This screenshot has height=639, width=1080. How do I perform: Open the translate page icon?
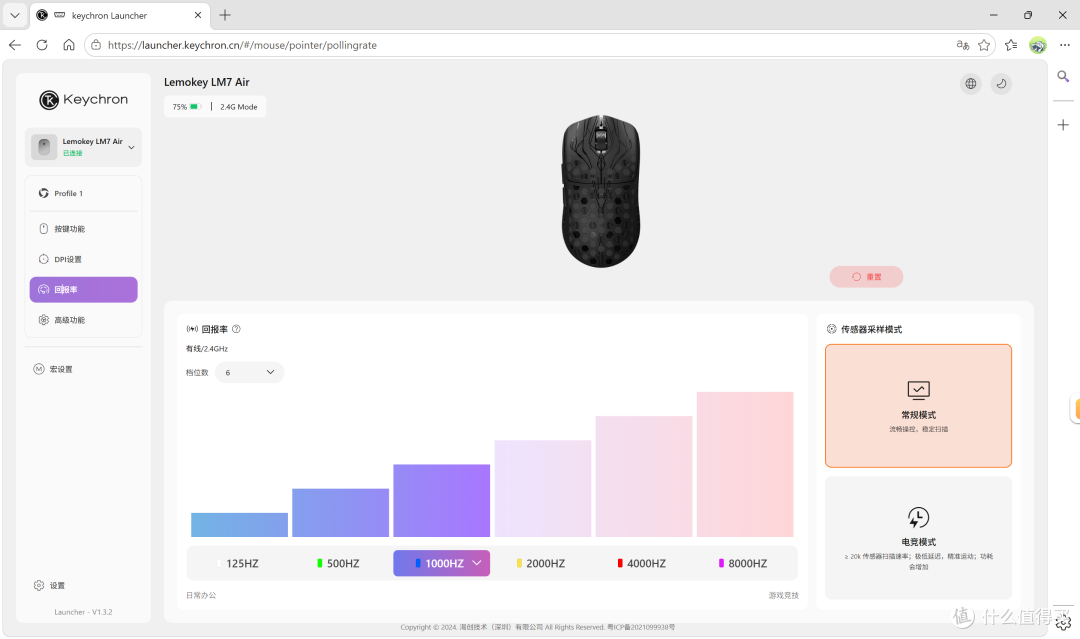(x=962, y=45)
